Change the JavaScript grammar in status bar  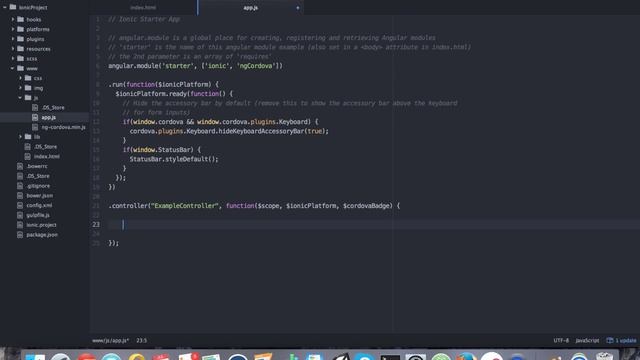pos(587,340)
